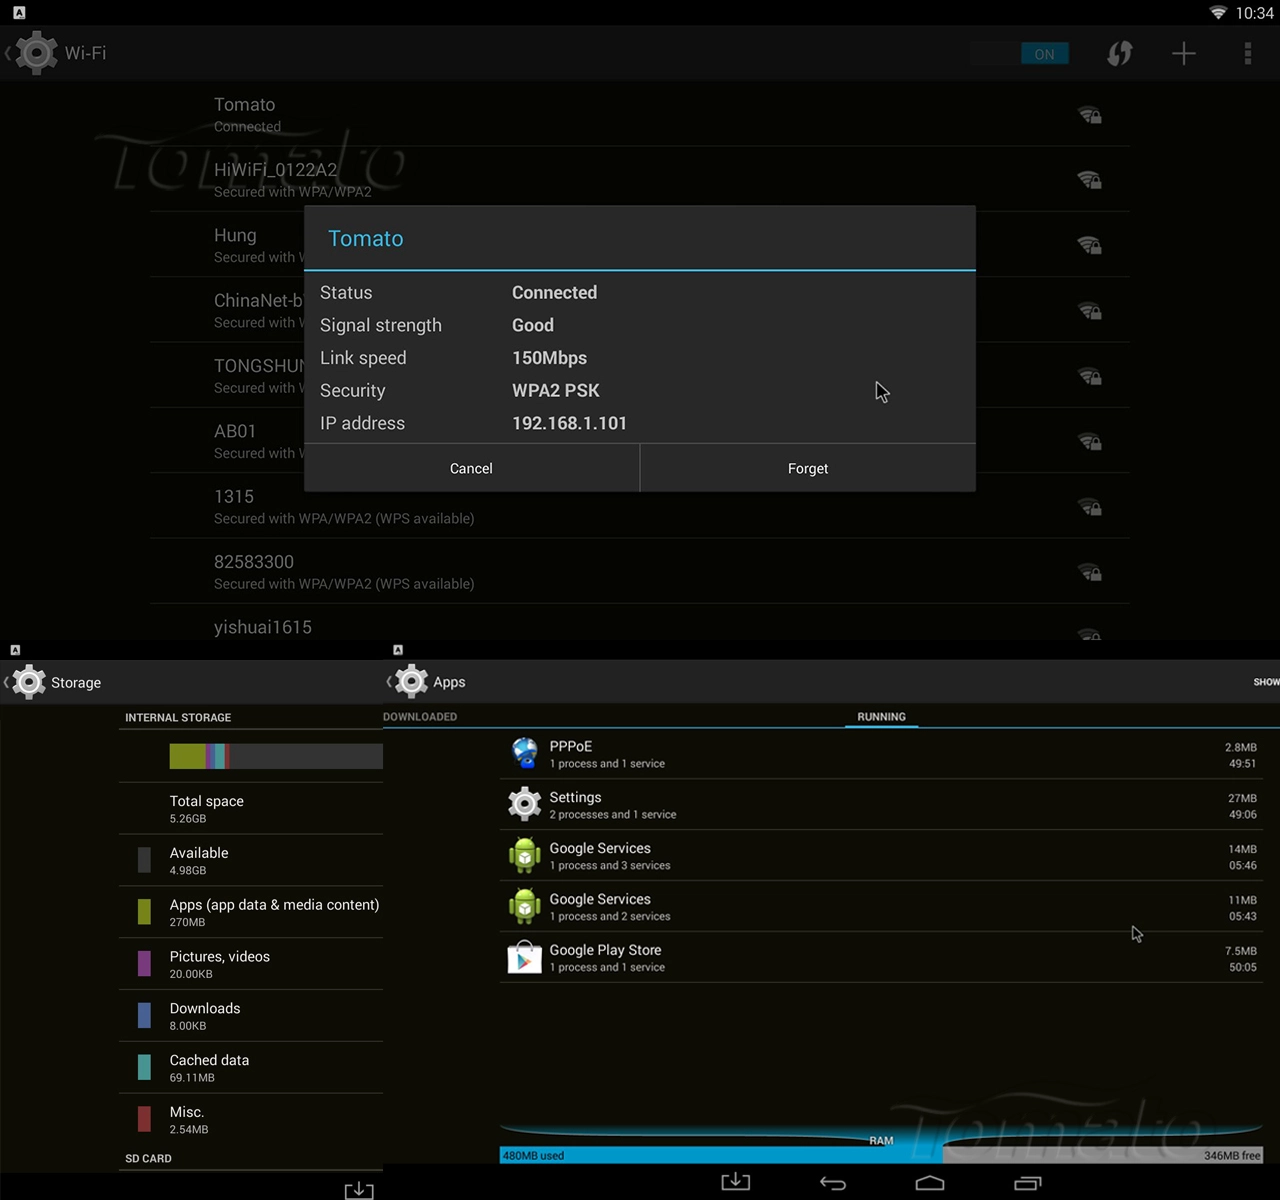Open the recent apps navigation icon

[1027, 1183]
